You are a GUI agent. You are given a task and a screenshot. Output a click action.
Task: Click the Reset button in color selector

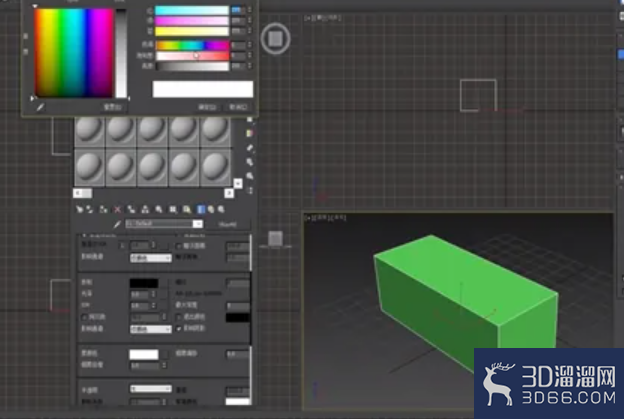tap(113, 107)
